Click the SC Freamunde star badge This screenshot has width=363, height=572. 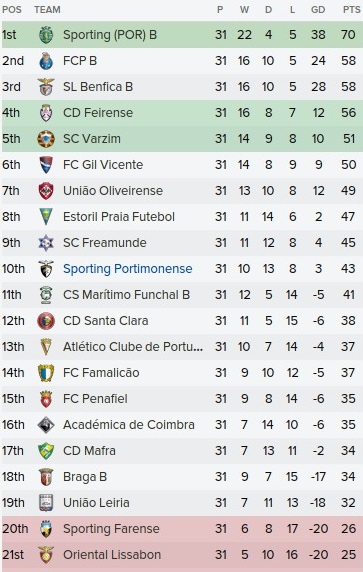(x=46, y=243)
